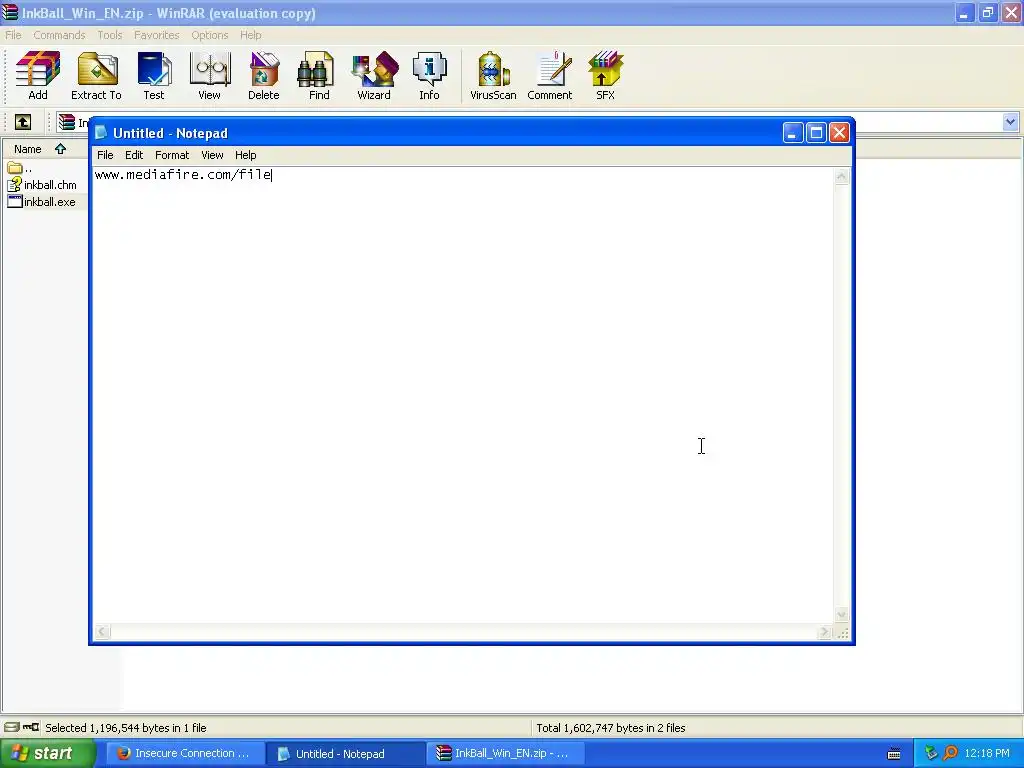Click the drive icon in WinRAR status bar

[12, 727]
